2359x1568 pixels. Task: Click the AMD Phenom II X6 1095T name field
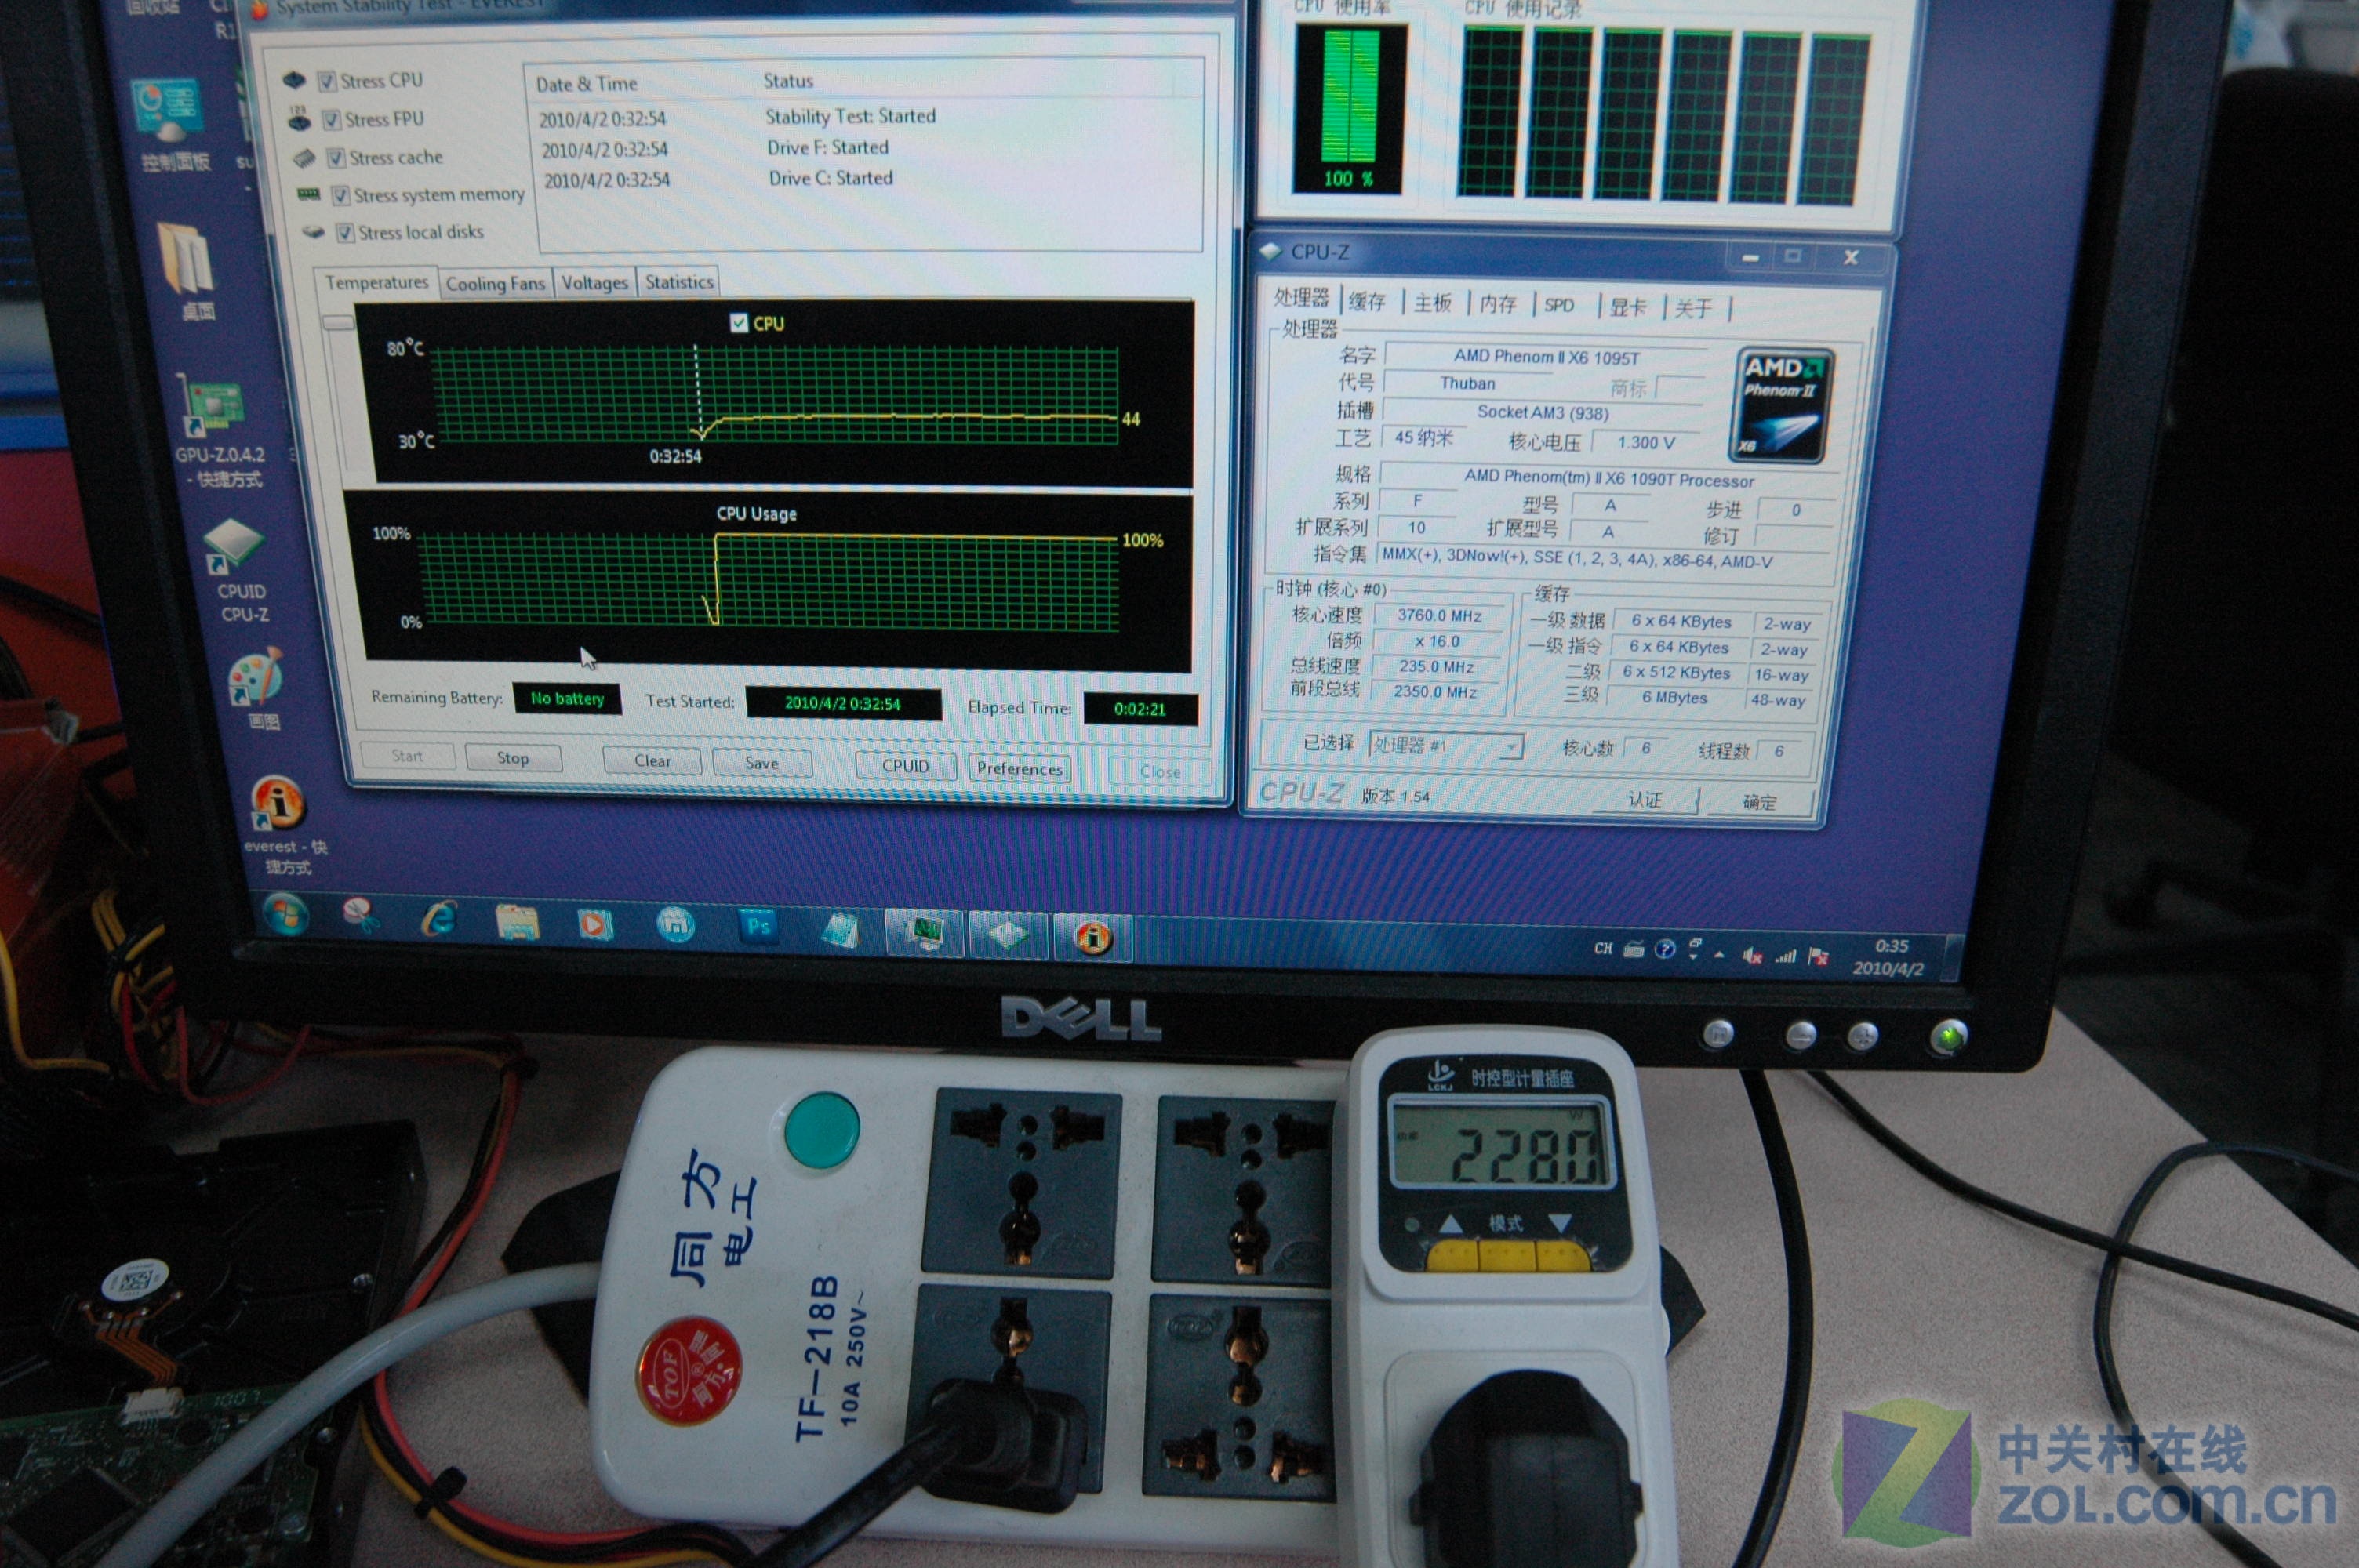[x=1547, y=357]
